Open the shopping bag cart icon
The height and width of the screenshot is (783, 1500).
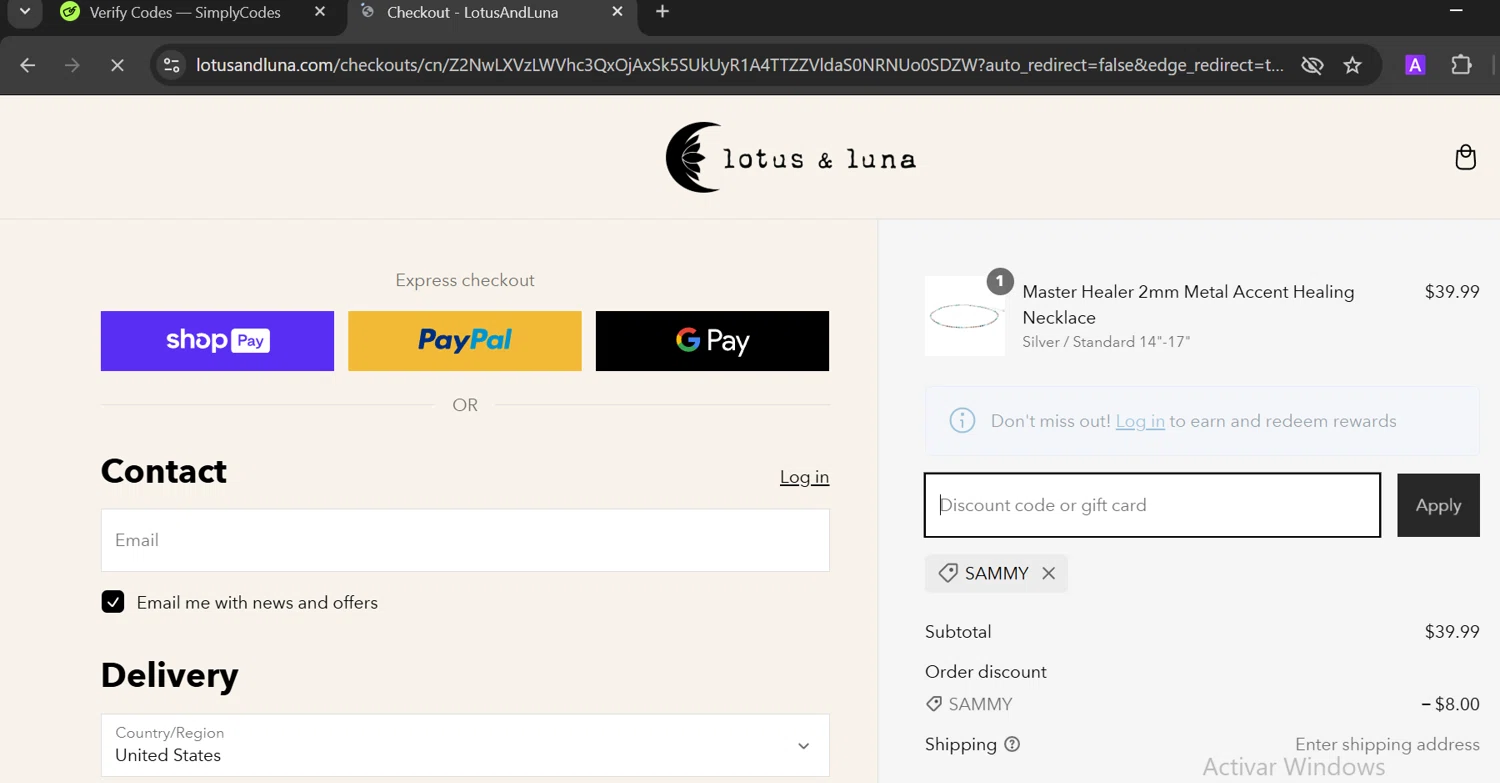tap(1466, 157)
